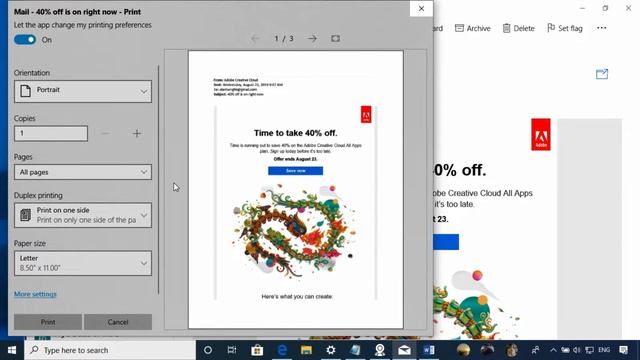This screenshot has width=640, height=360.
Task: Show hidden system tray icons
Action: (553, 350)
